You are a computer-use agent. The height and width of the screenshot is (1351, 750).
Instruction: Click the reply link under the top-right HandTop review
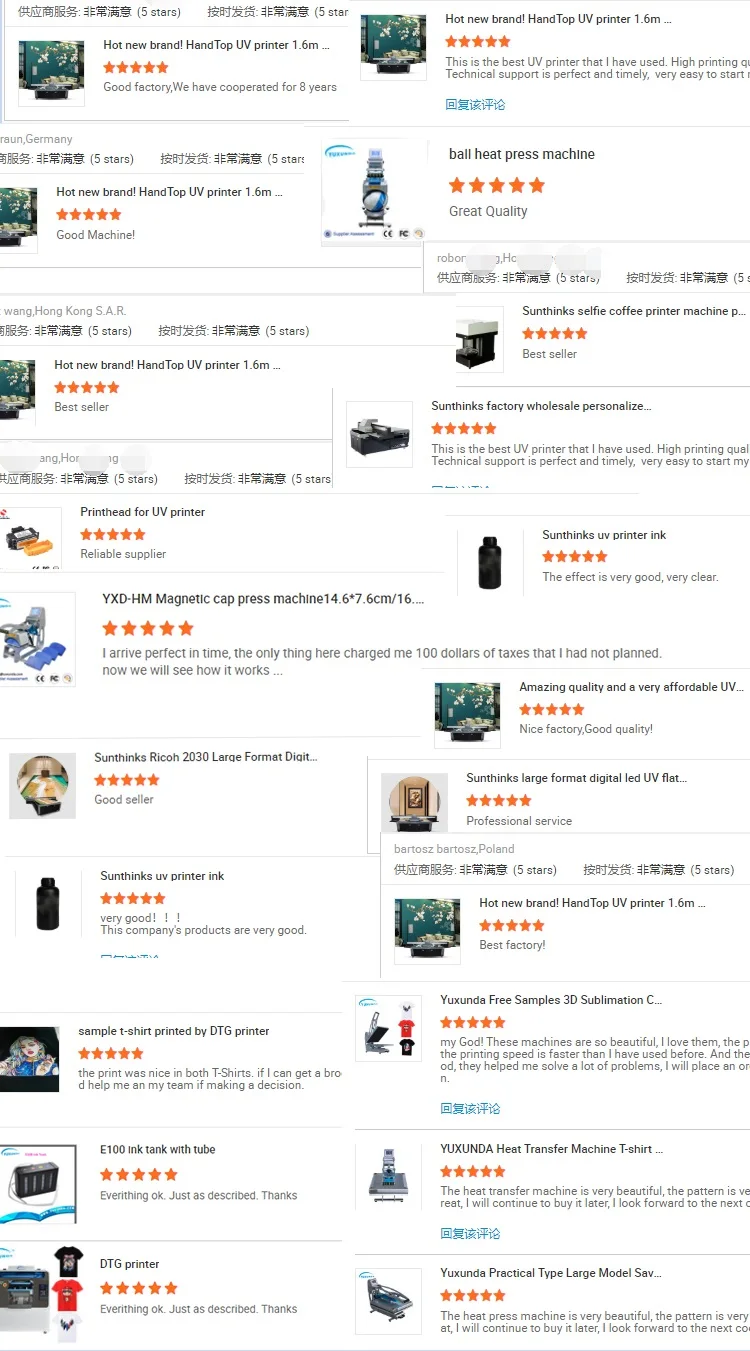click(475, 104)
